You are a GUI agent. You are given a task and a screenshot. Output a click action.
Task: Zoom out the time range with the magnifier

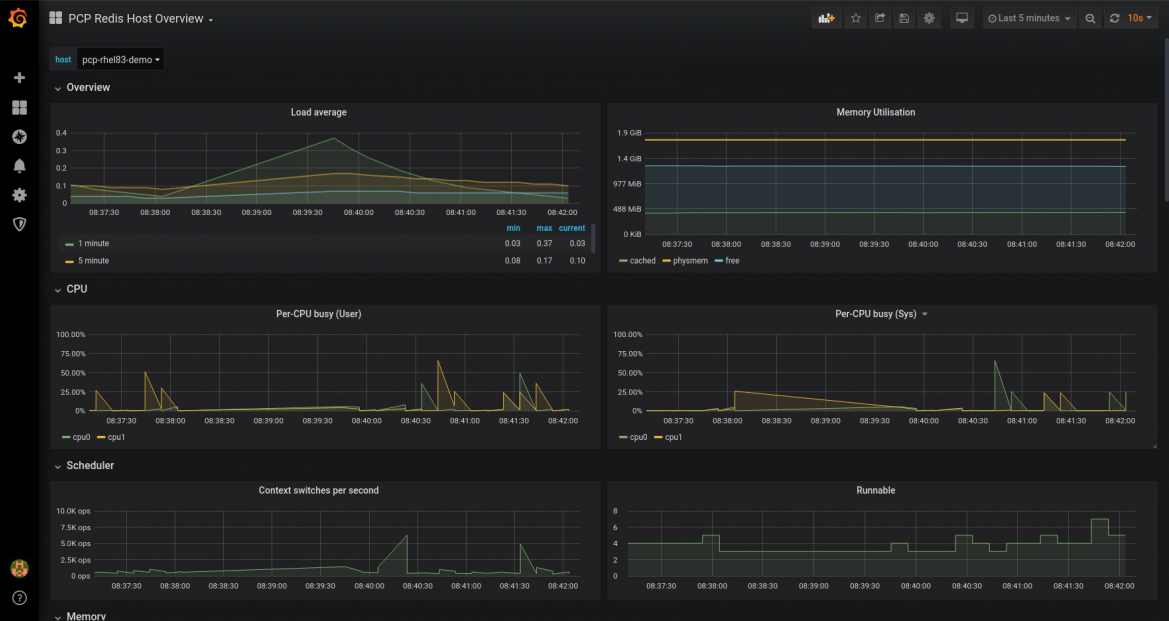1088,17
